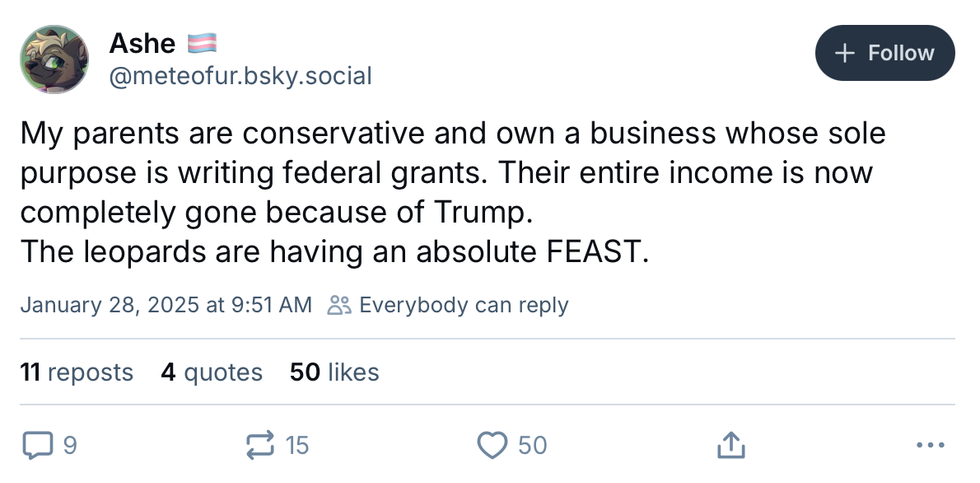The width and height of the screenshot is (980, 483).
Task: Follow the account using Follow button
Action: tap(885, 53)
